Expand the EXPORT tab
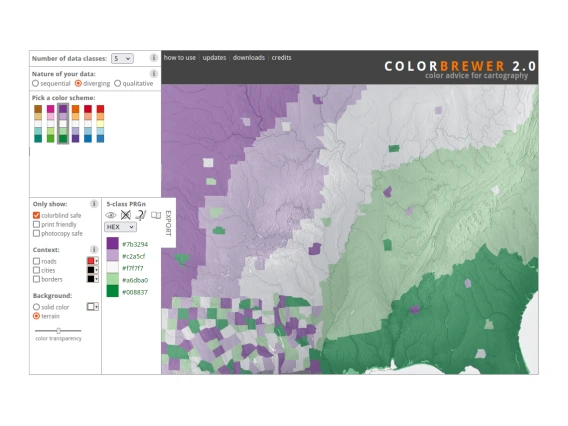 [168, 223]
